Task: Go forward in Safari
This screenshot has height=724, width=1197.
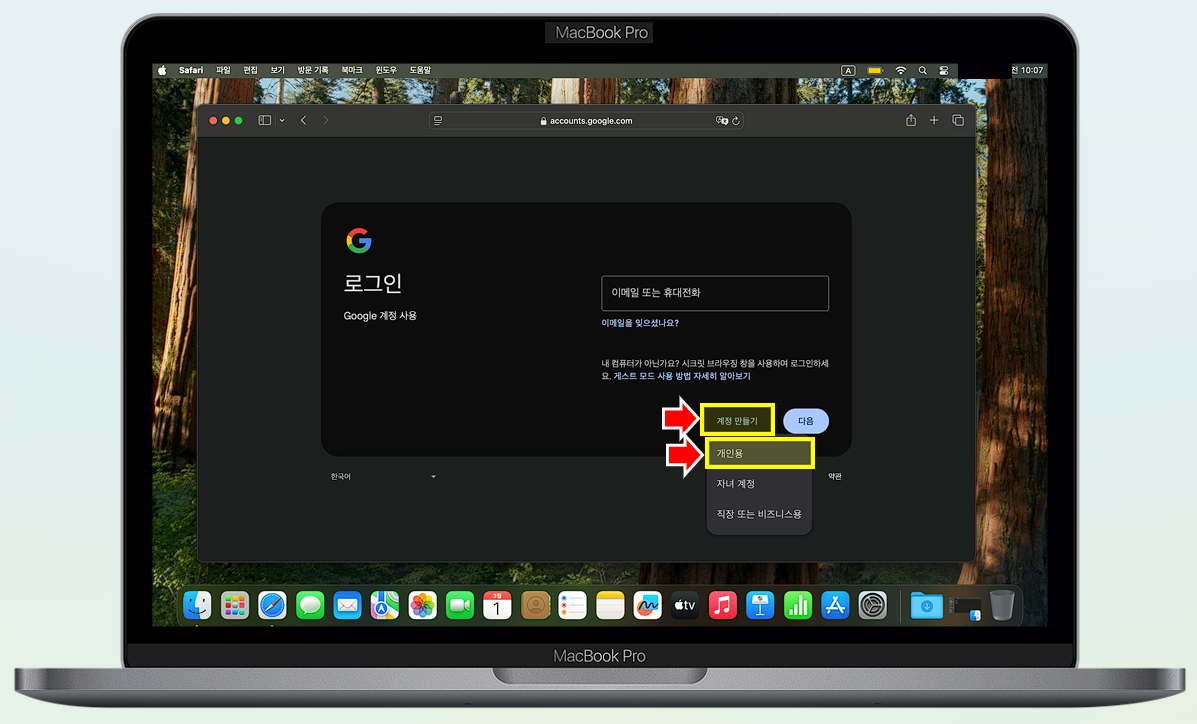Action: [326, 121]
